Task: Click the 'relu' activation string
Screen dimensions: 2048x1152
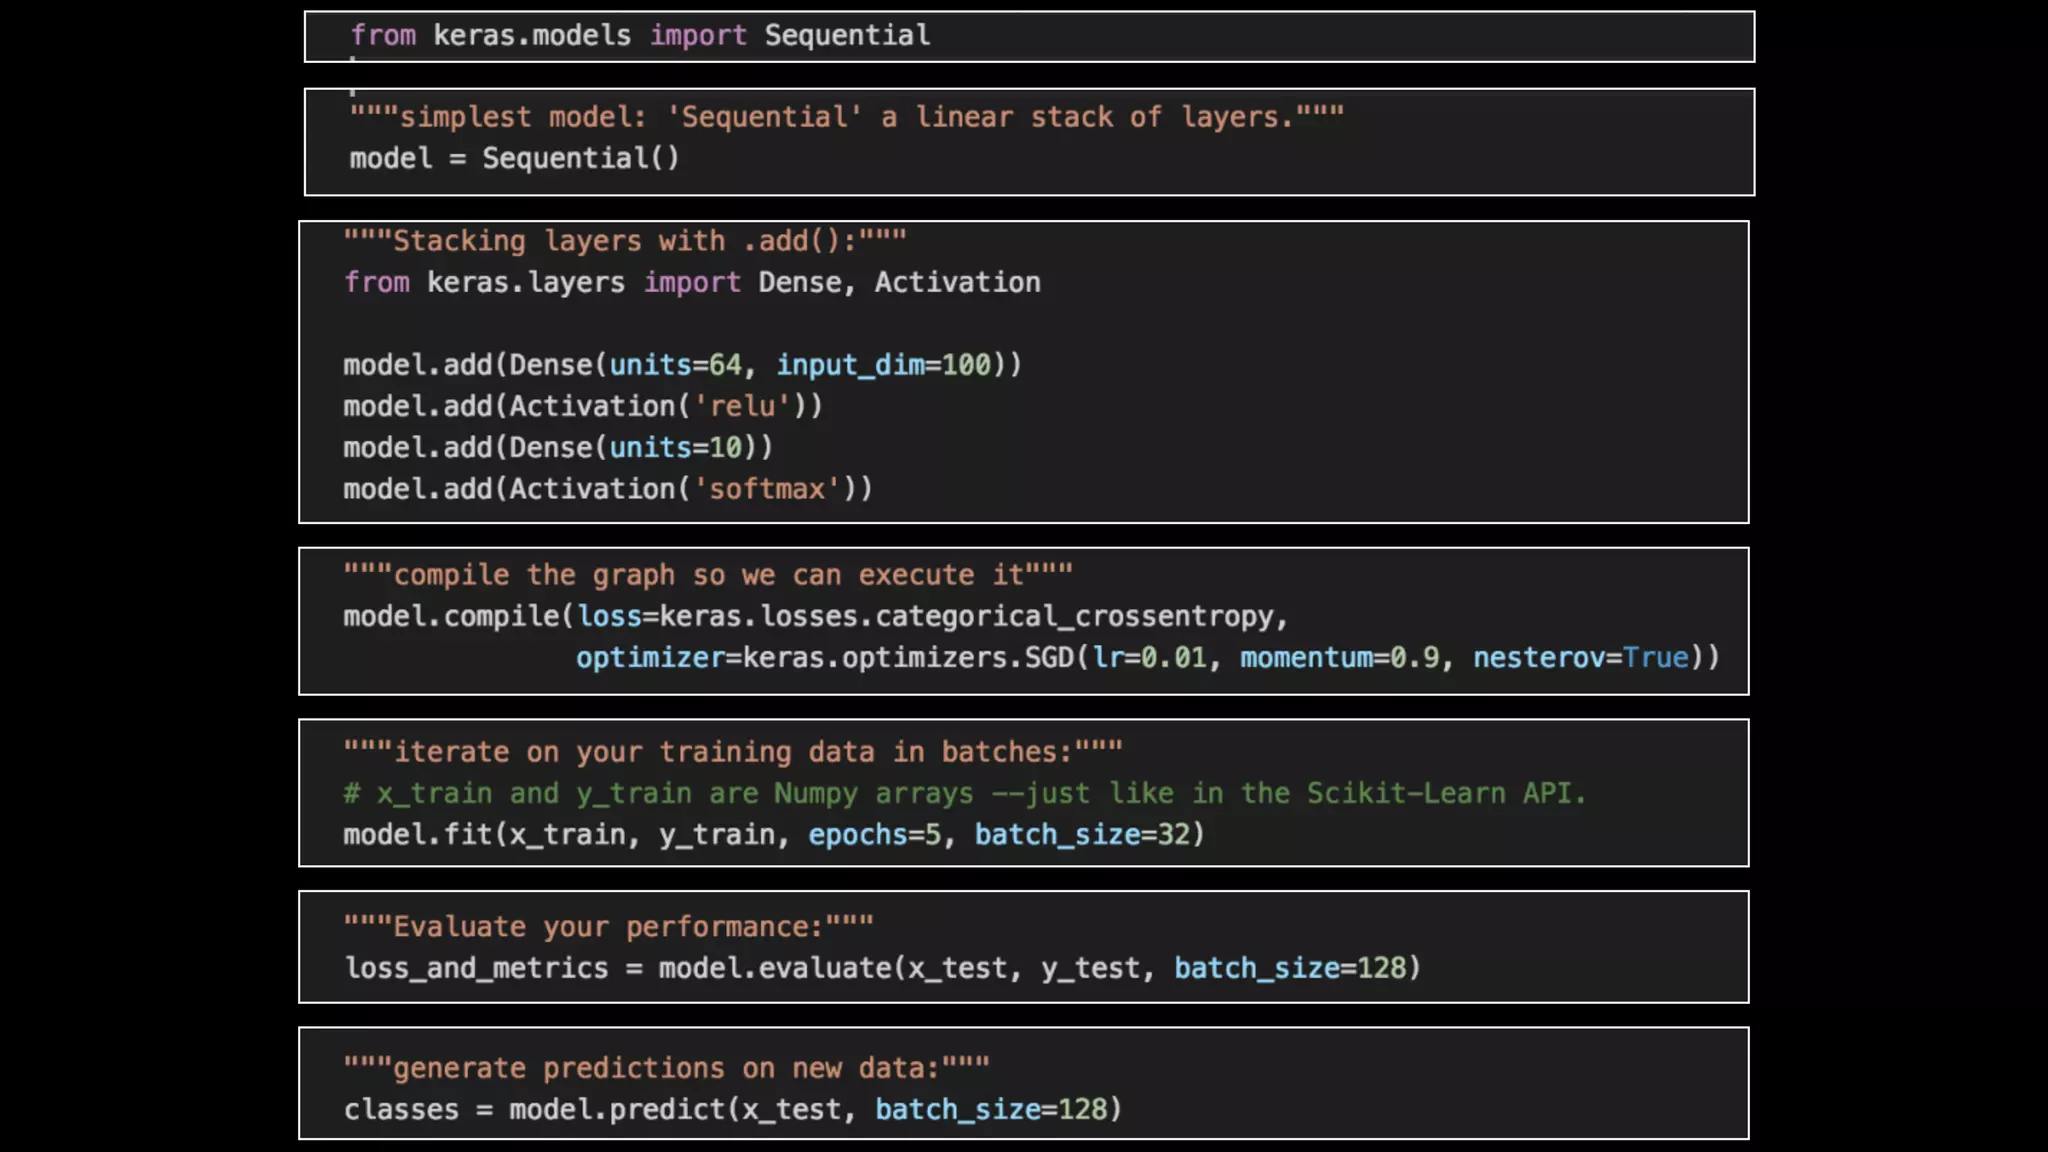Action: pos(742,407)
